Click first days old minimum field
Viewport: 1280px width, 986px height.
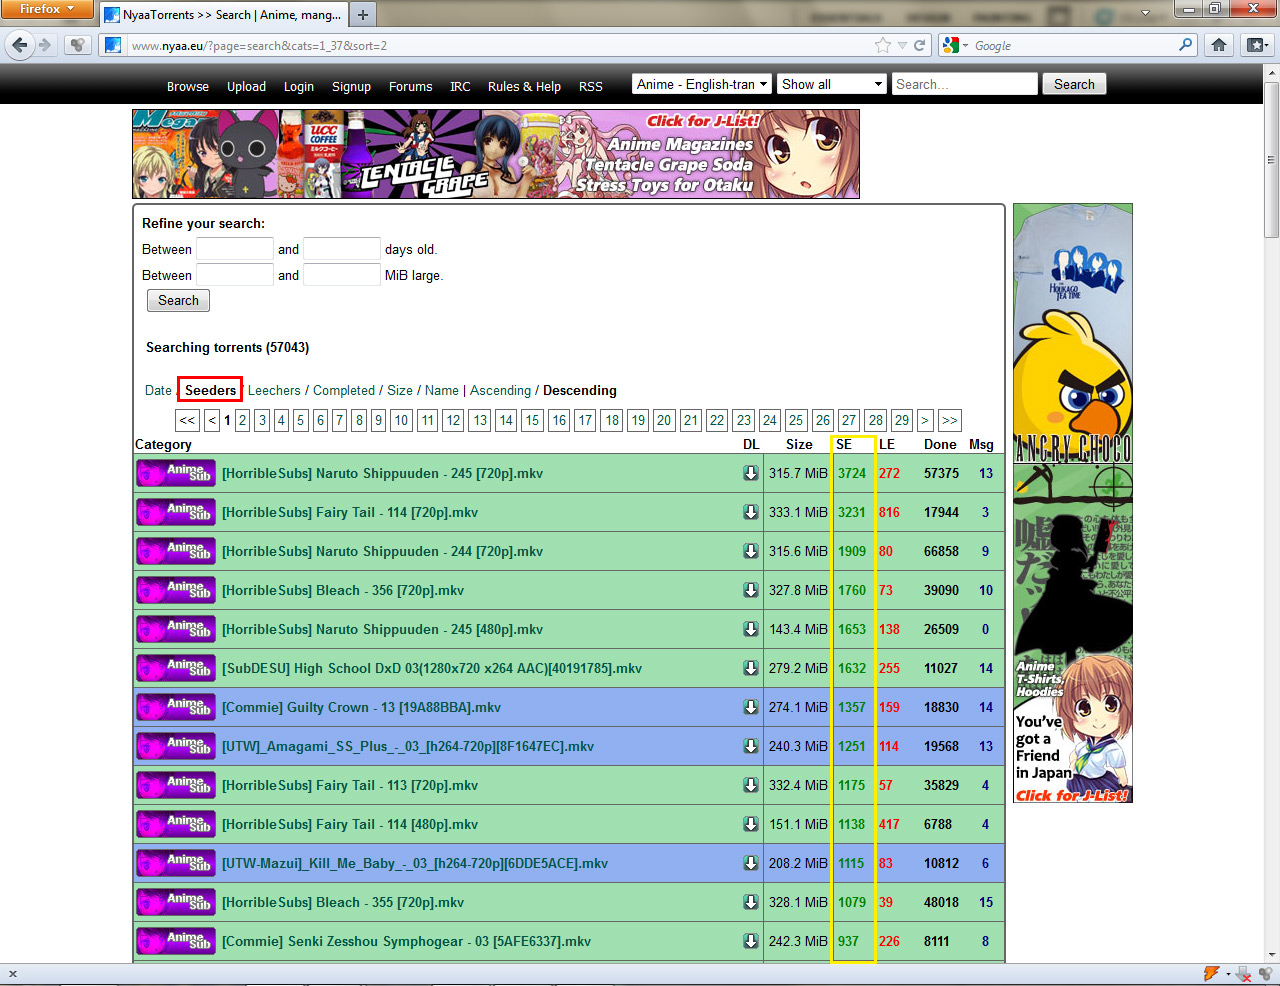tap(235, 249)
